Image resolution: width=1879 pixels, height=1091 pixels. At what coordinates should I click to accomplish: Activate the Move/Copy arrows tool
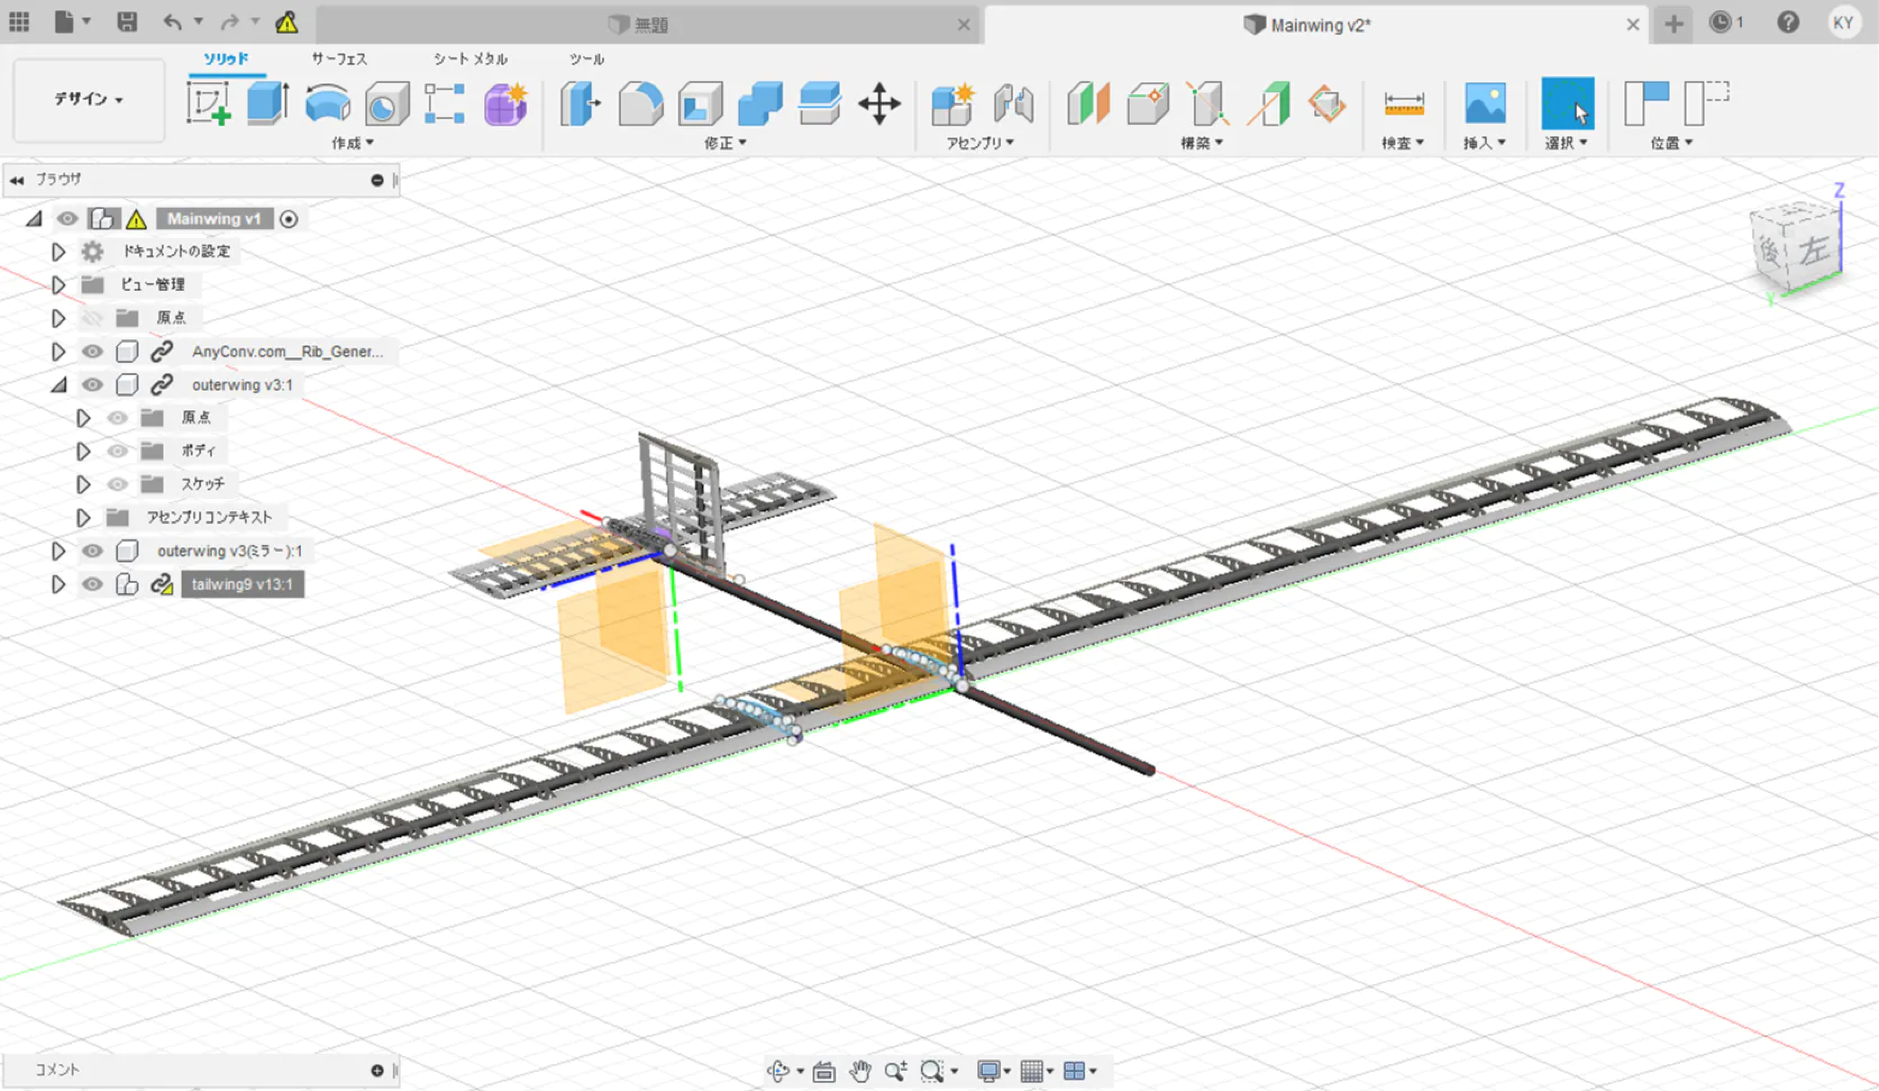(879, 104)
